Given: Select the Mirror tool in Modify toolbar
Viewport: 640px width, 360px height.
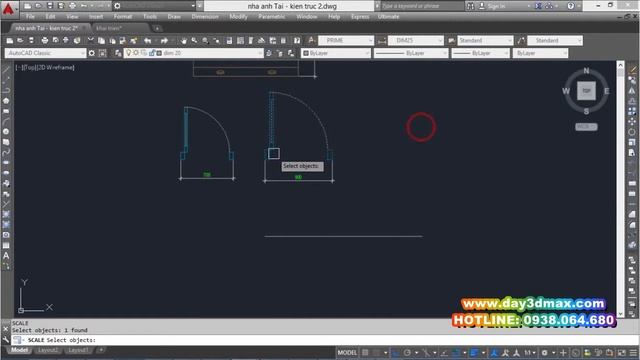Looking at the screenshot, I should tap(632, 91).
